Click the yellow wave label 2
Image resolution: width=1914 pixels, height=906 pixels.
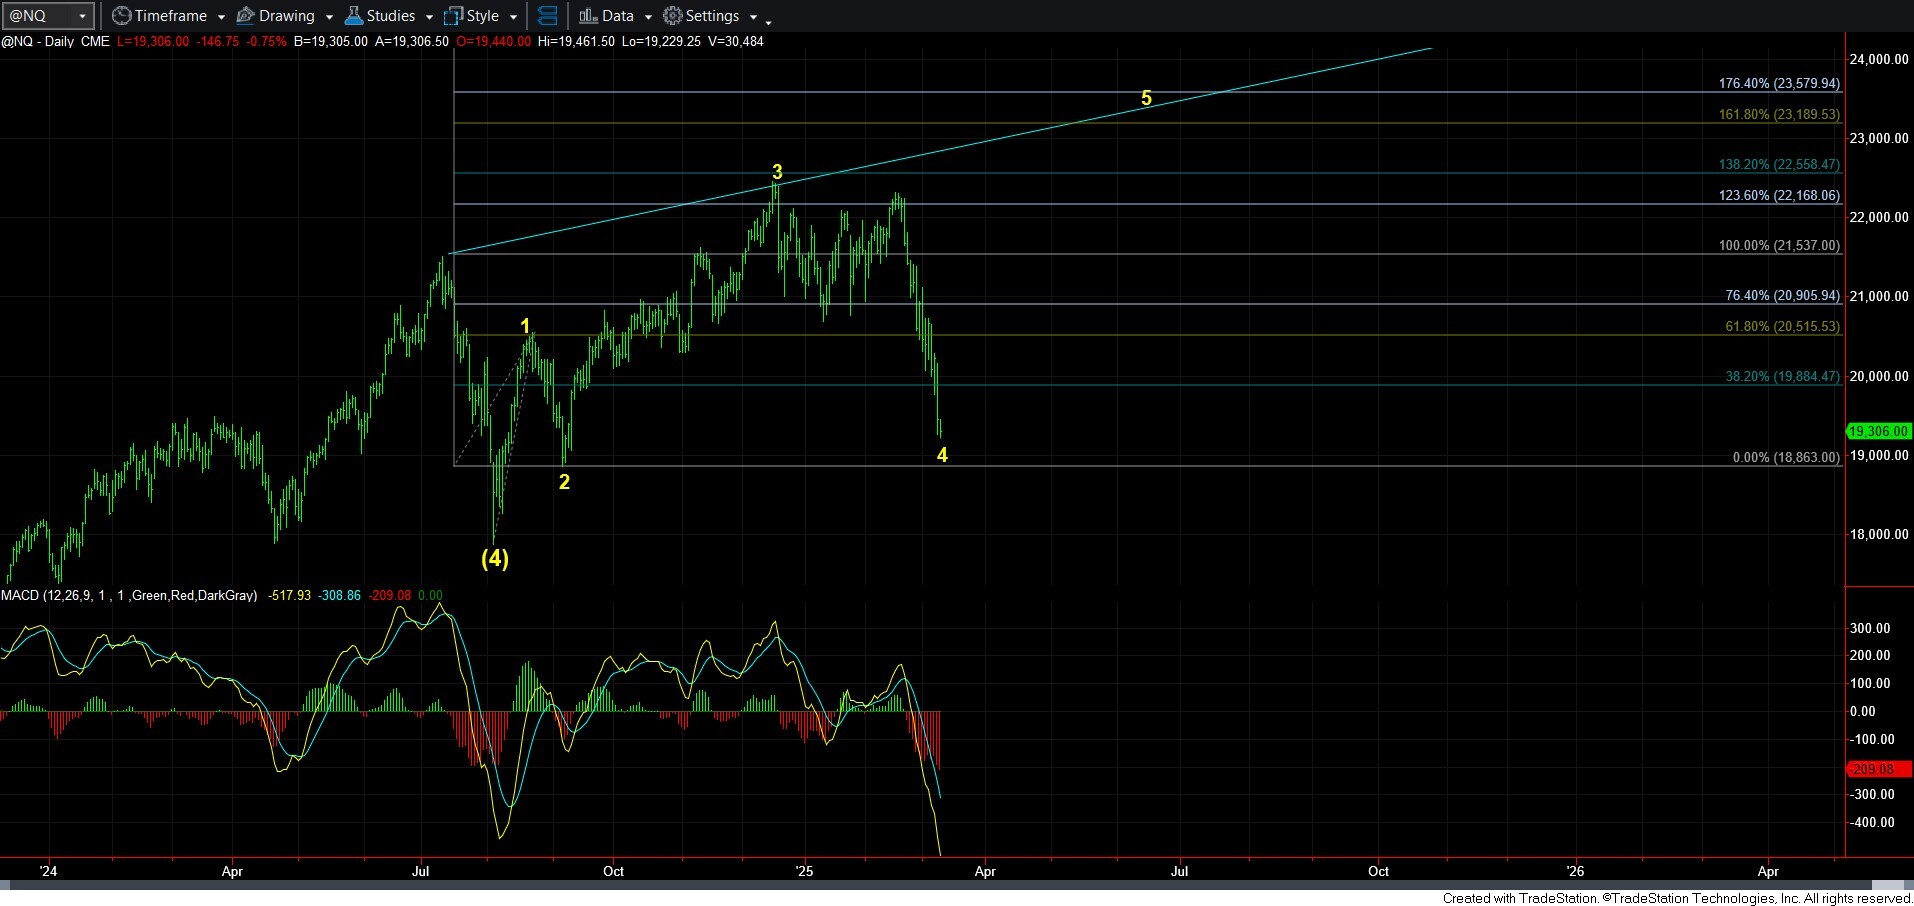coord(564,482)
